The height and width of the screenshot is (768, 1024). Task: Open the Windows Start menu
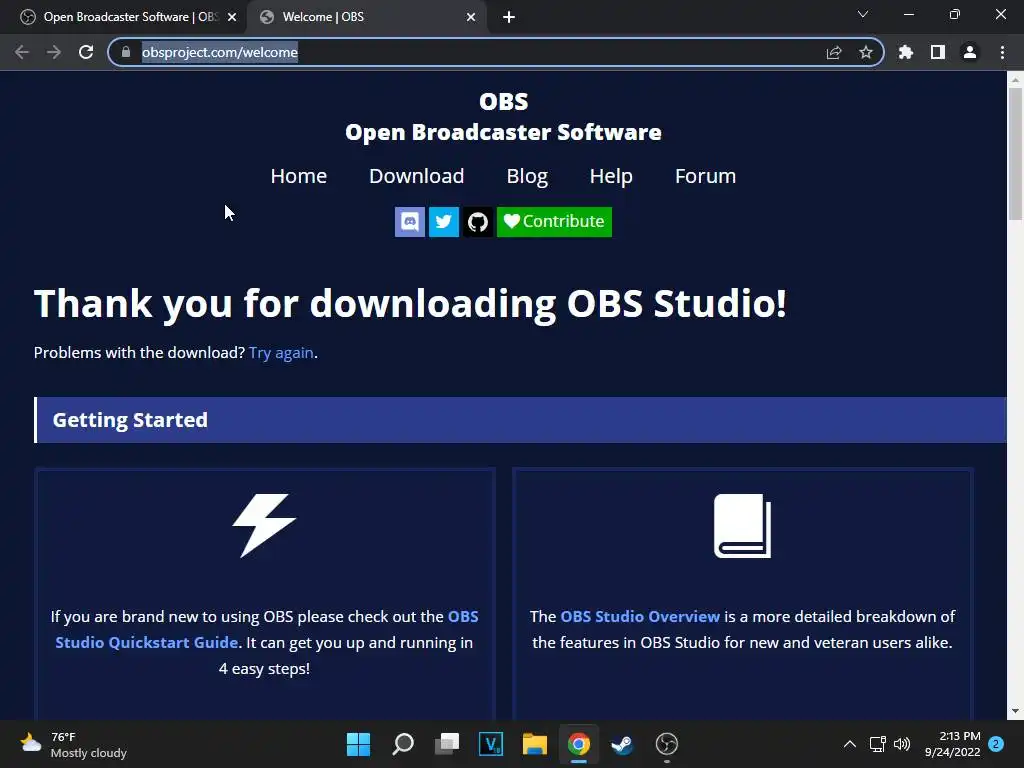point(358,744)
